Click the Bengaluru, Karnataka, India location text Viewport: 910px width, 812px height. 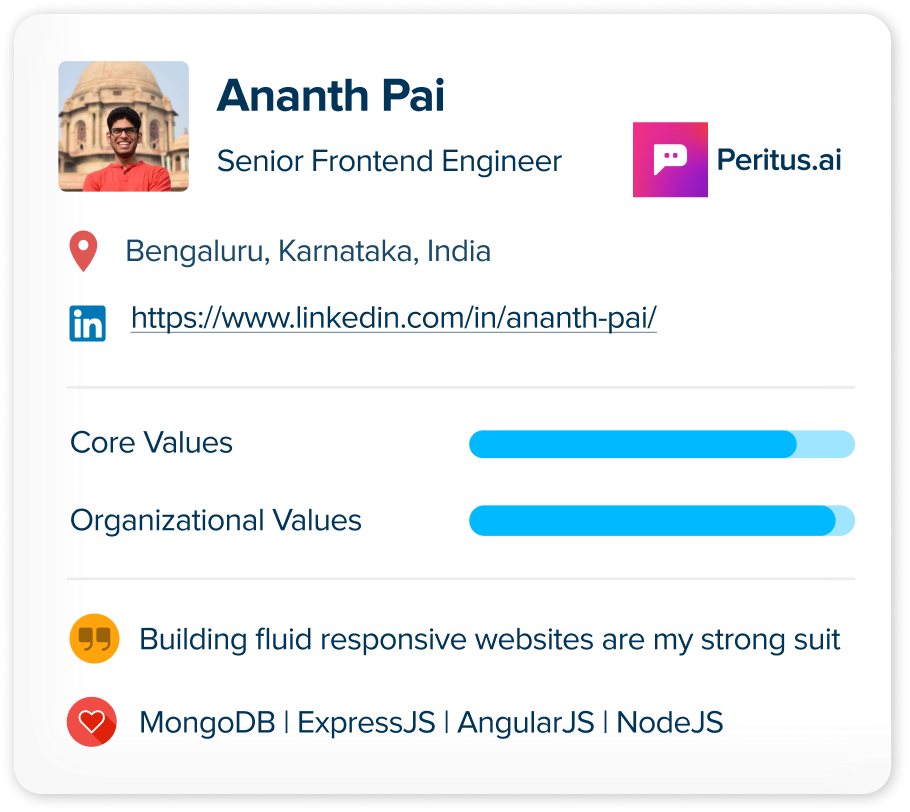(x=308, y=251)
